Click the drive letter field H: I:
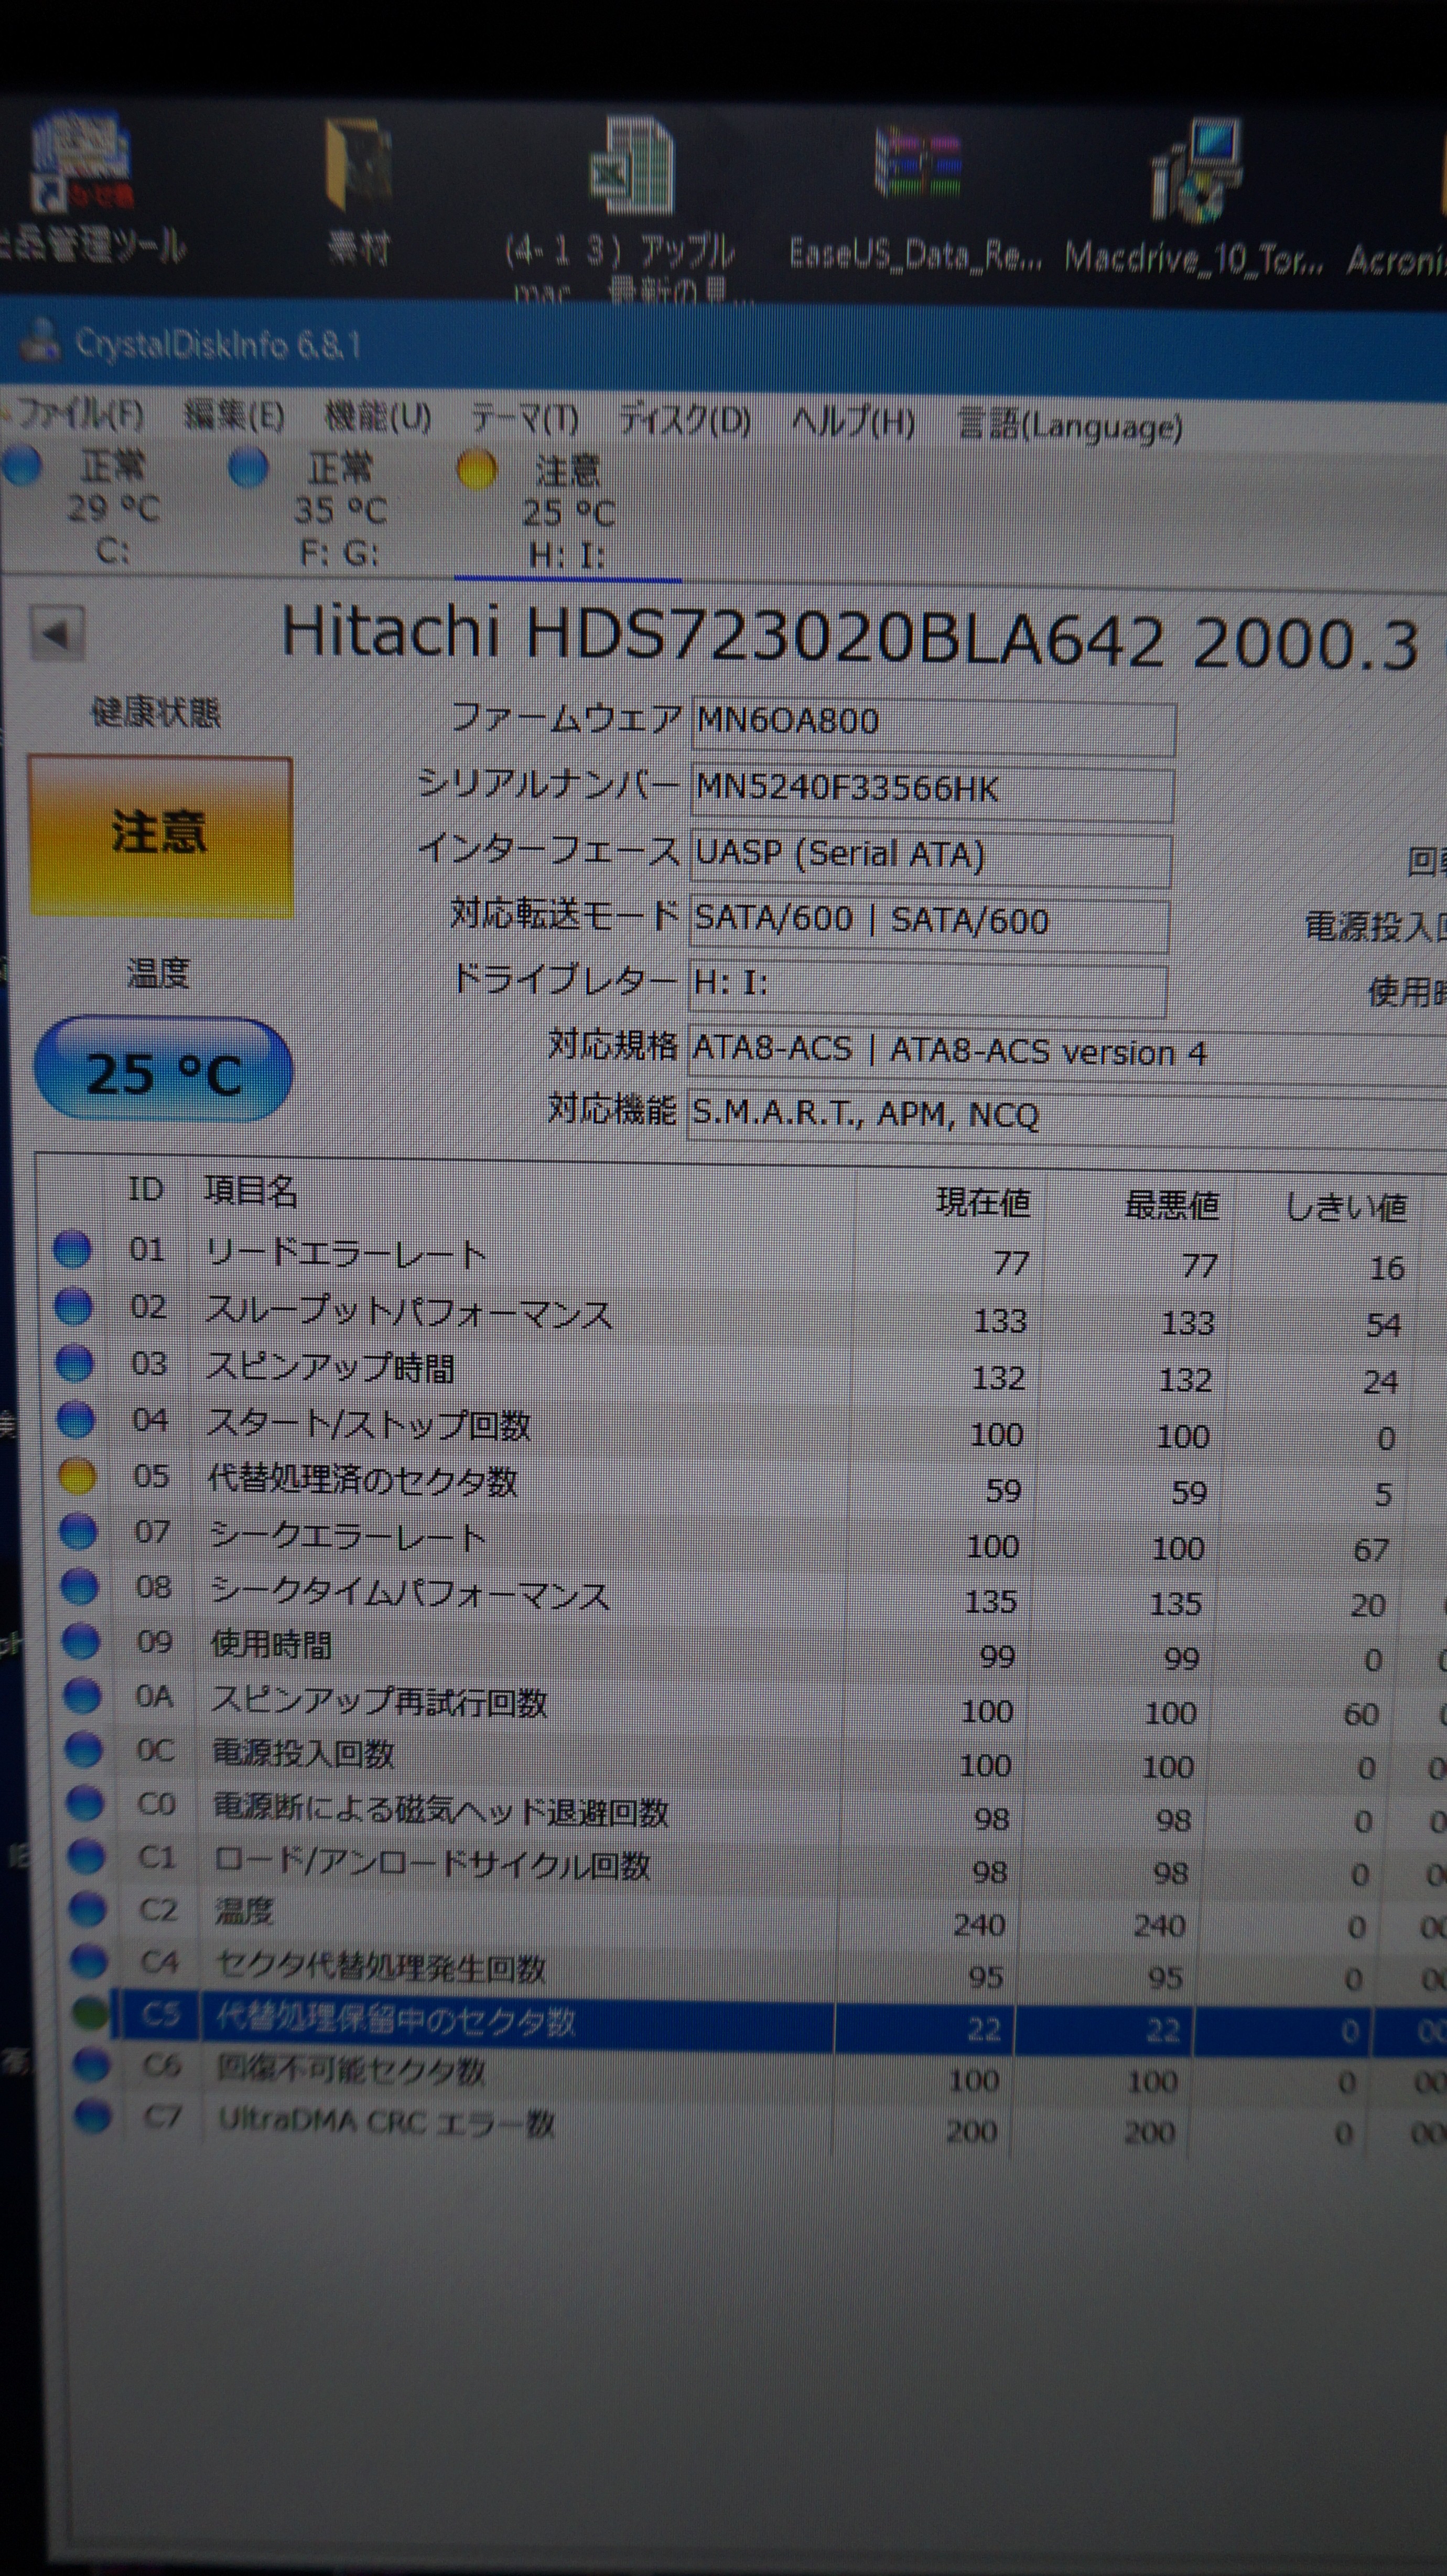This screenshot has height=2576, width=1447. pos(927,988)
